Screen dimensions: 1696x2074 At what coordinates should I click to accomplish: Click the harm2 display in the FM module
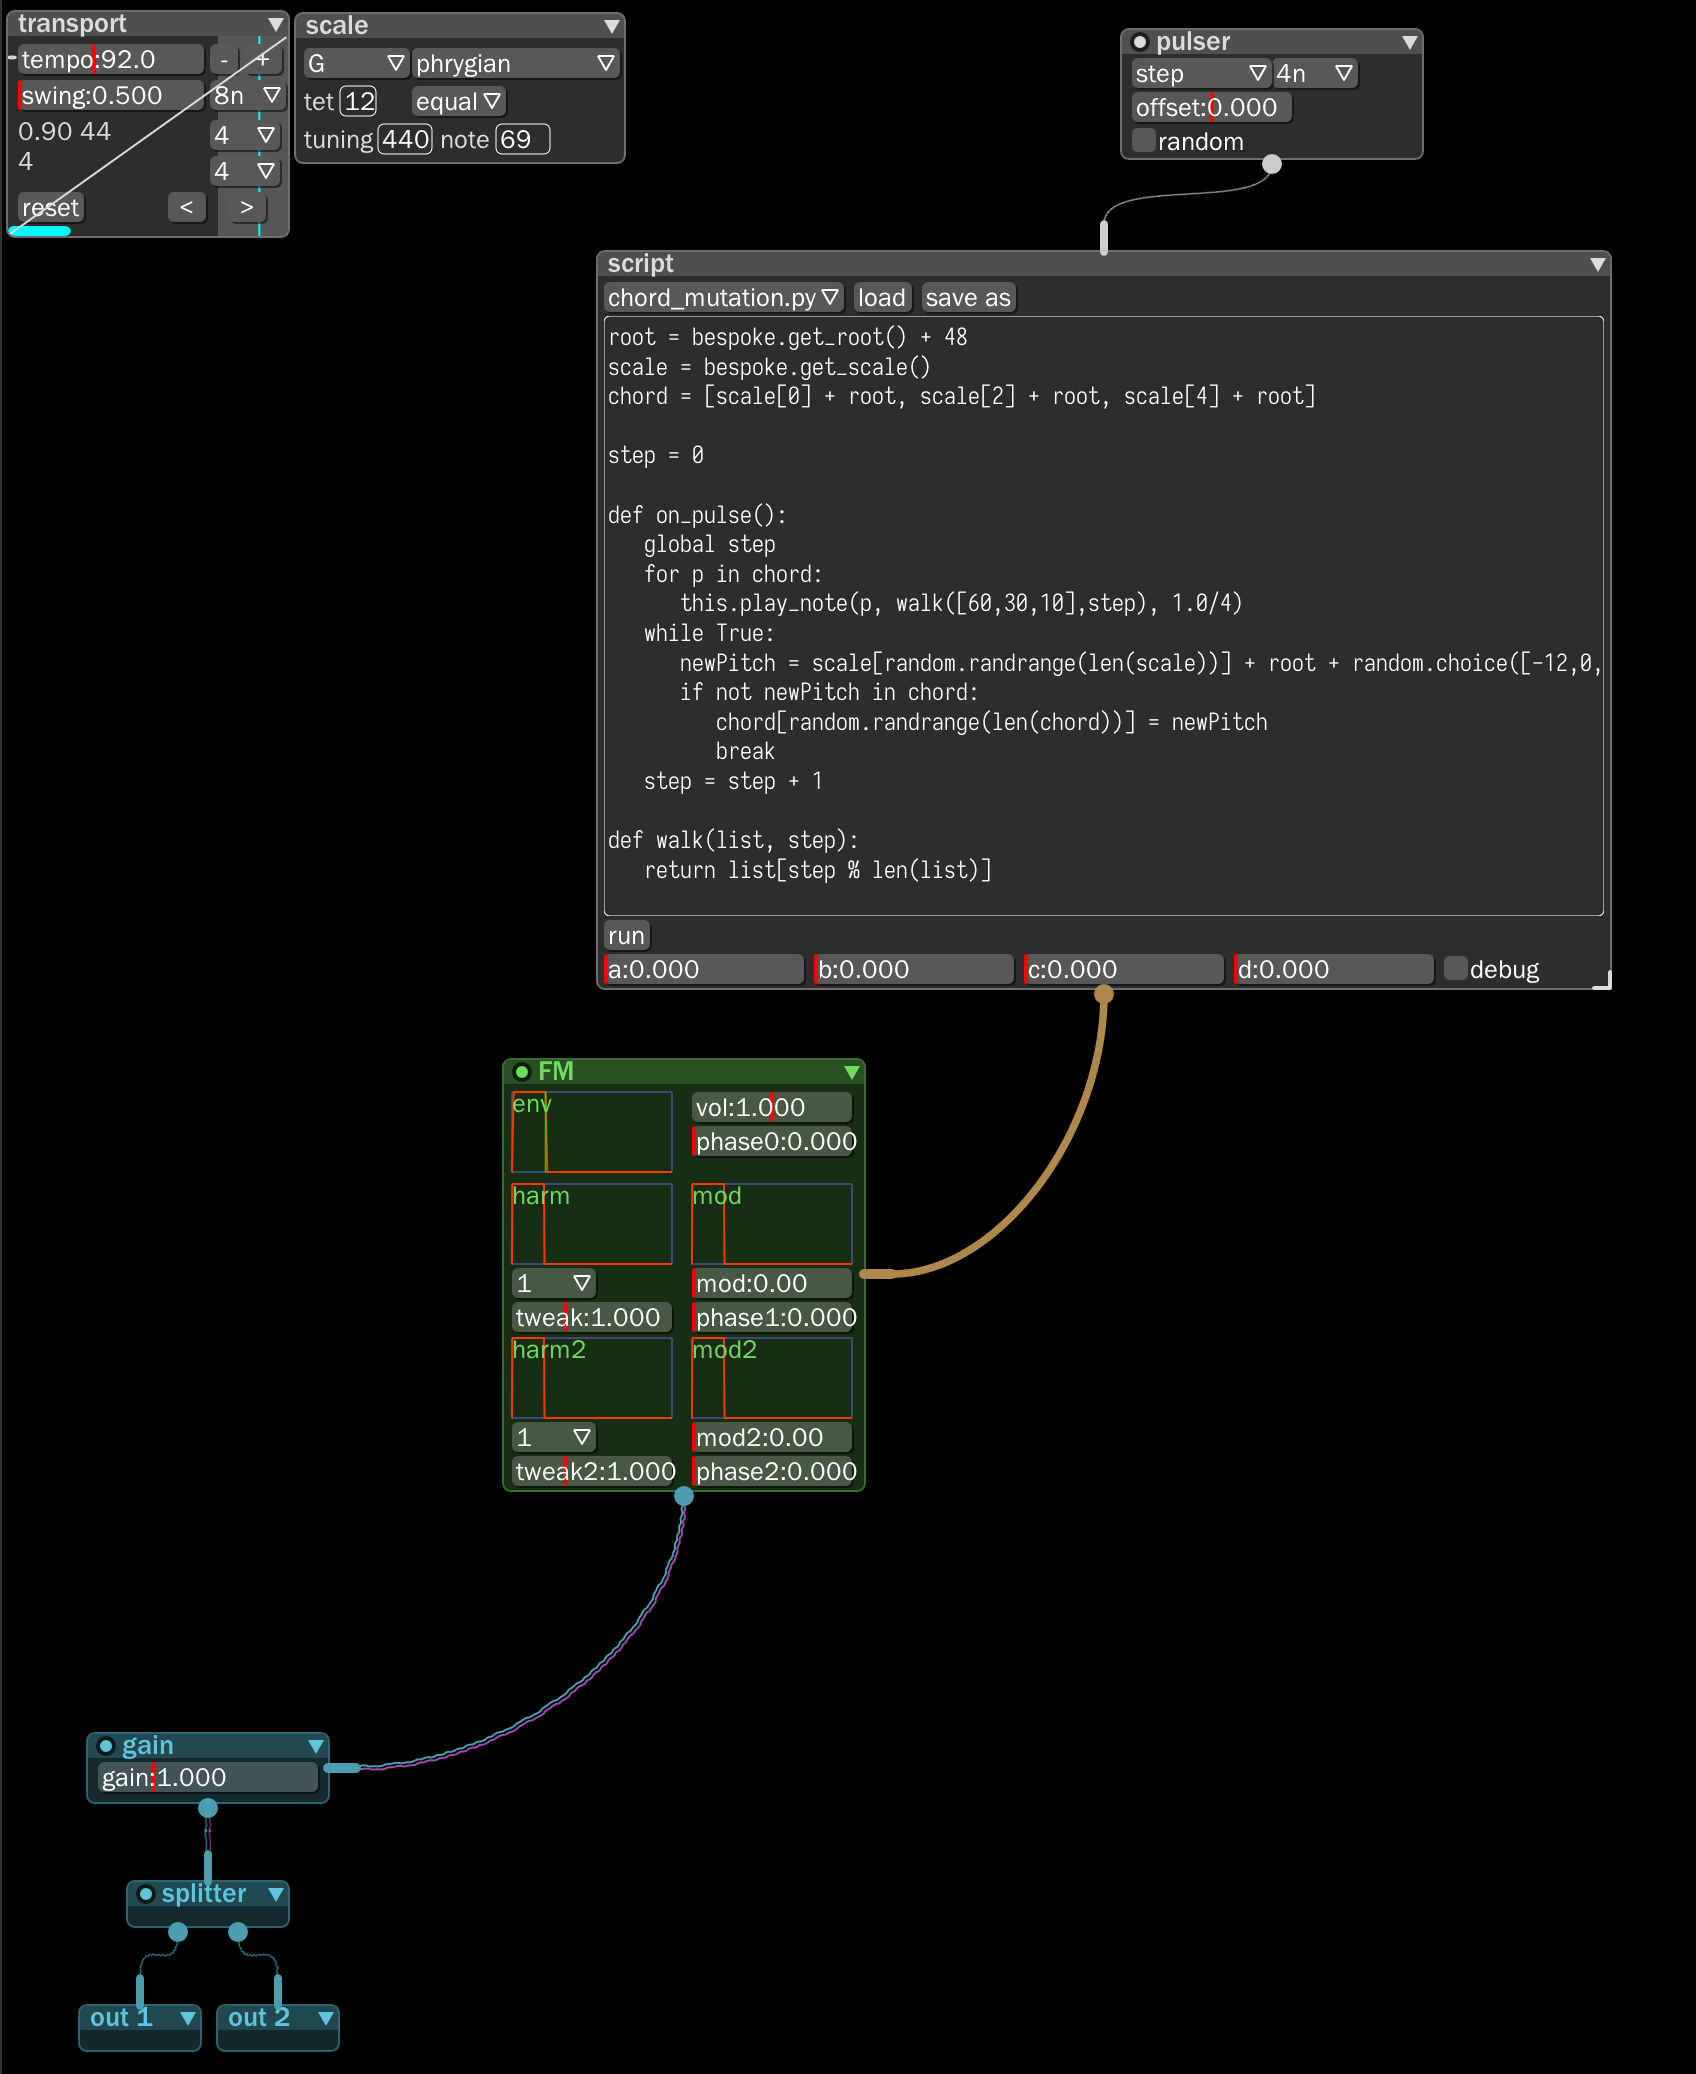(591, 1377)
